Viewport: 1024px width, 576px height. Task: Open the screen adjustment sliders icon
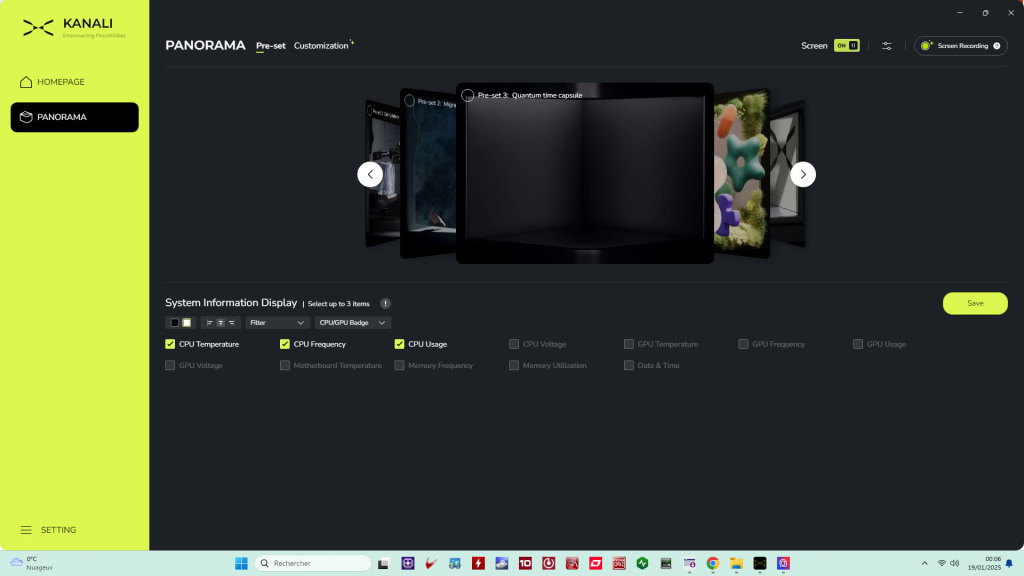pos(886,46)
